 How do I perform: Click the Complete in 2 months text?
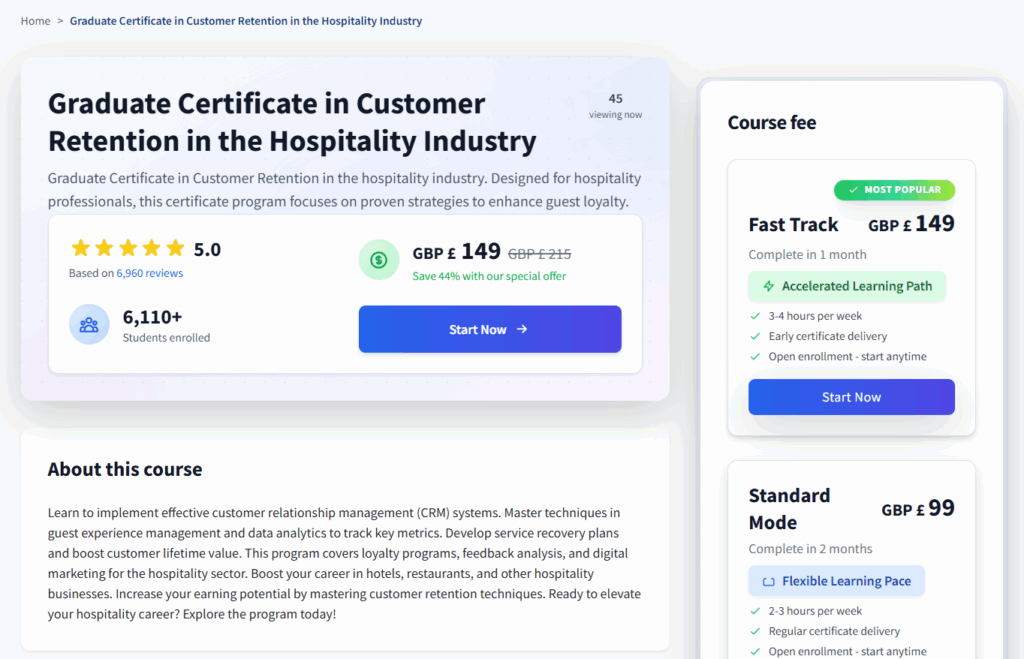pos(810,549)
